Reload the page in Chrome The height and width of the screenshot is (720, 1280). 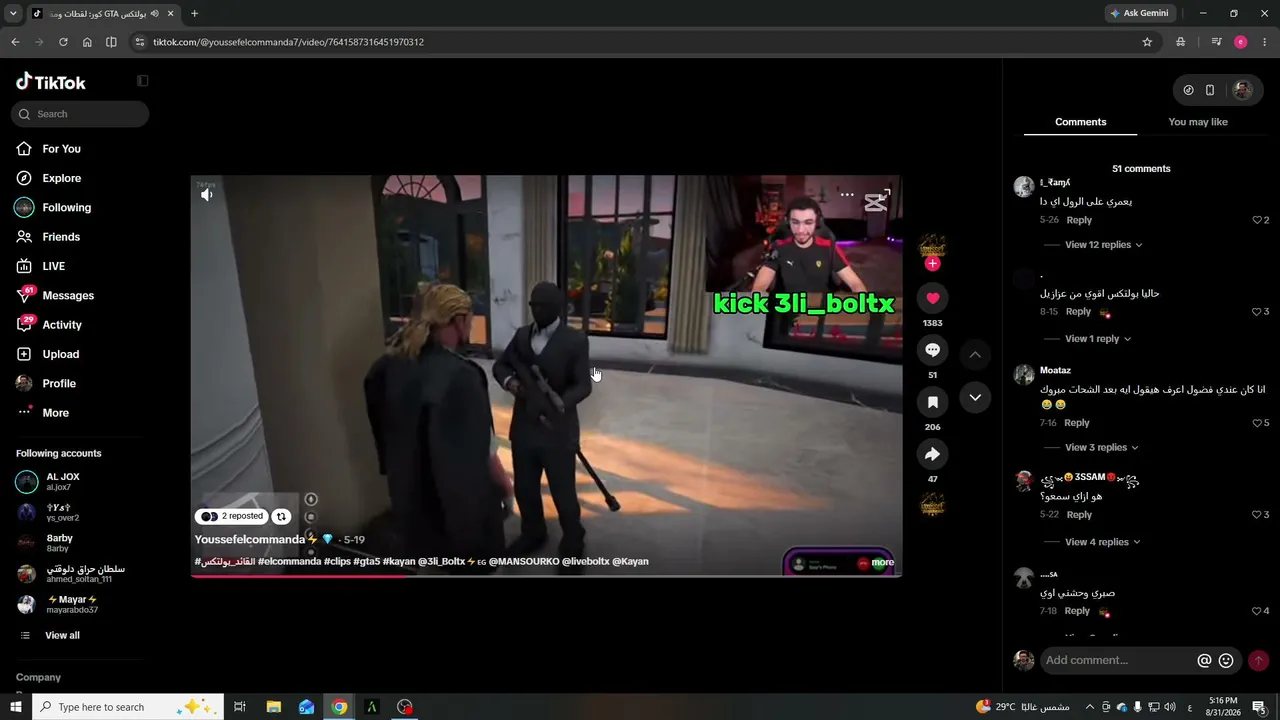point(63,42)
